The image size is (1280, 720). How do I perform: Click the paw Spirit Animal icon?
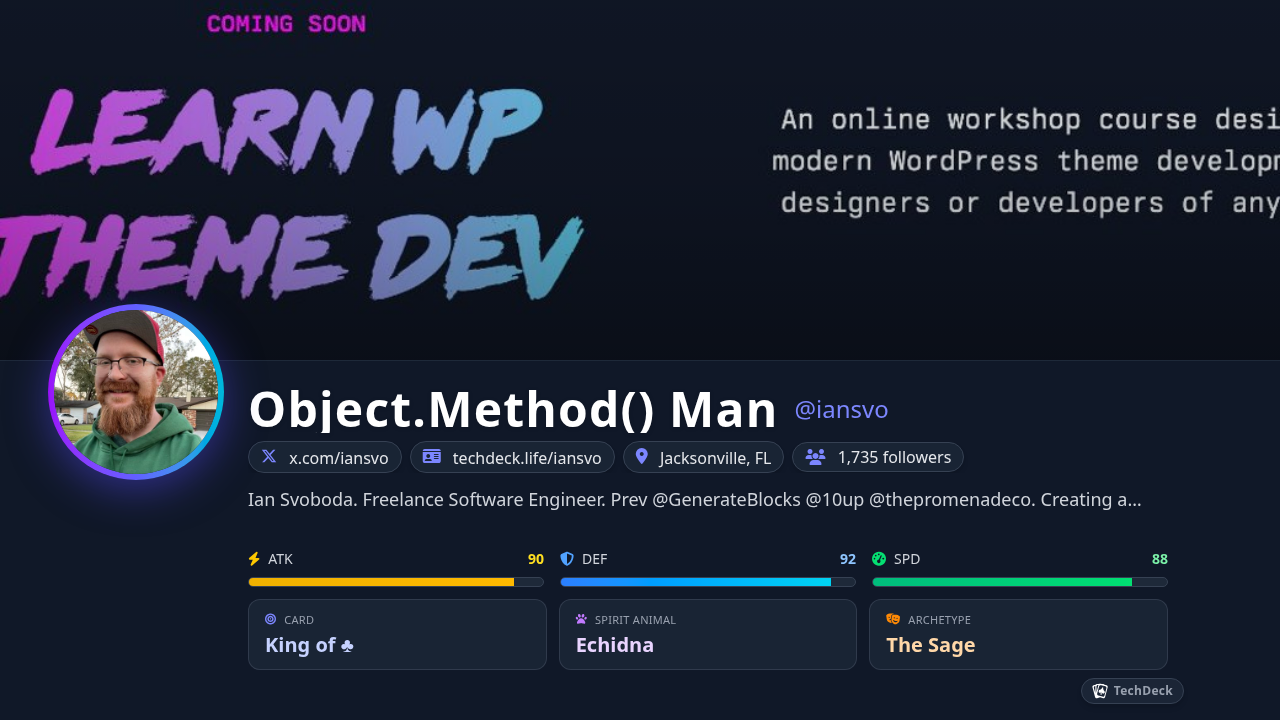coord(581,619)
